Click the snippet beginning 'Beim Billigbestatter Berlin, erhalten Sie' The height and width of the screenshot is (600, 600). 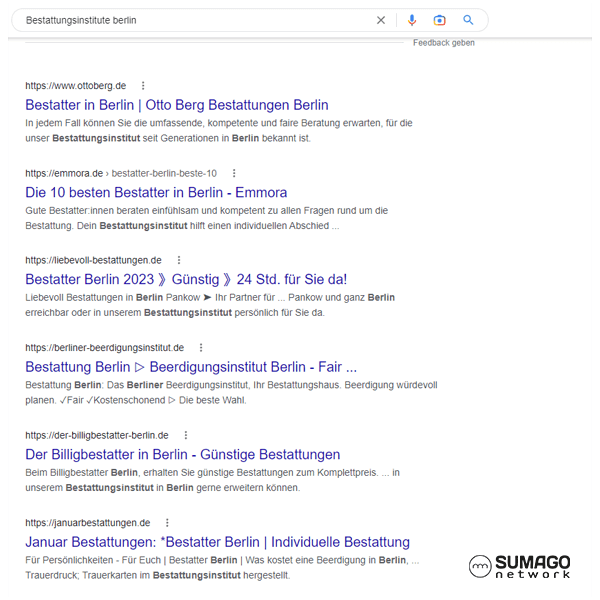[212, 480]
